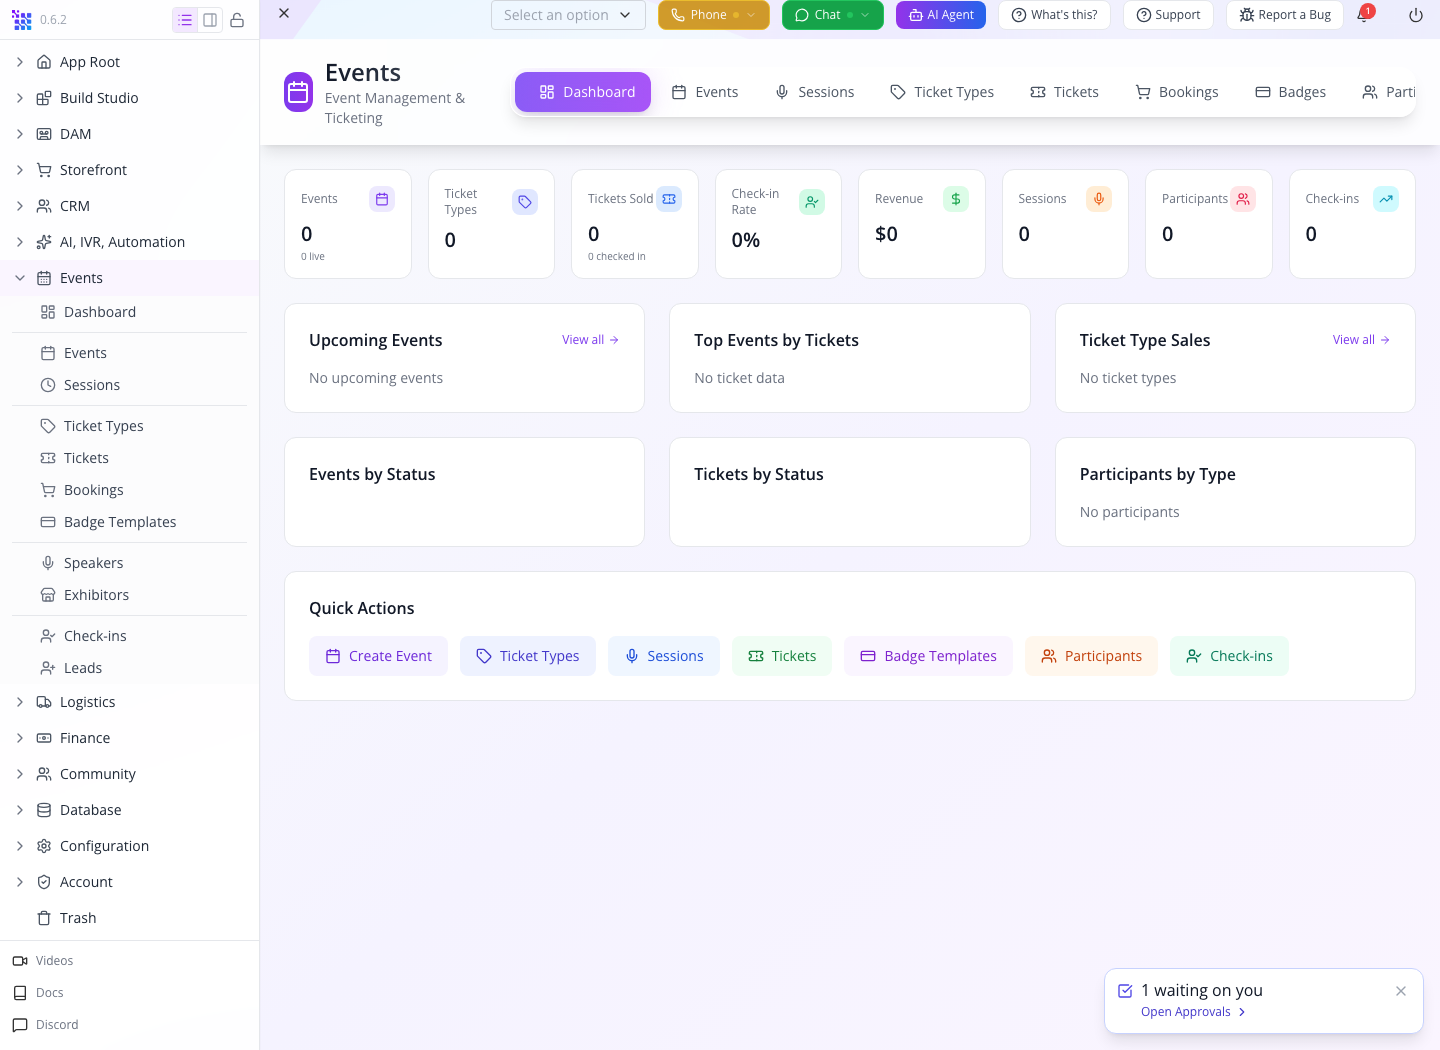1440x1050 pixels.
Task: Click the Tickets Sold ticket icon
Action: tap(670, 199)
